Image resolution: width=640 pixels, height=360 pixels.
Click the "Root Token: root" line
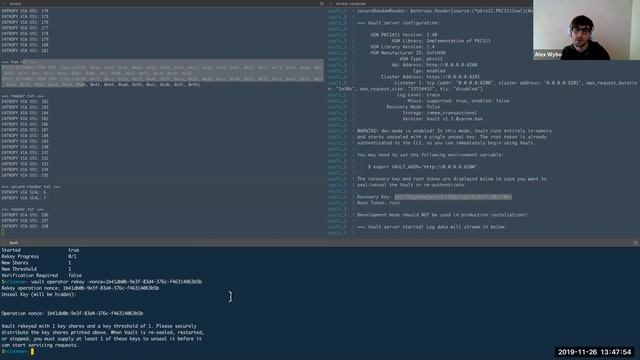[378, 203]
